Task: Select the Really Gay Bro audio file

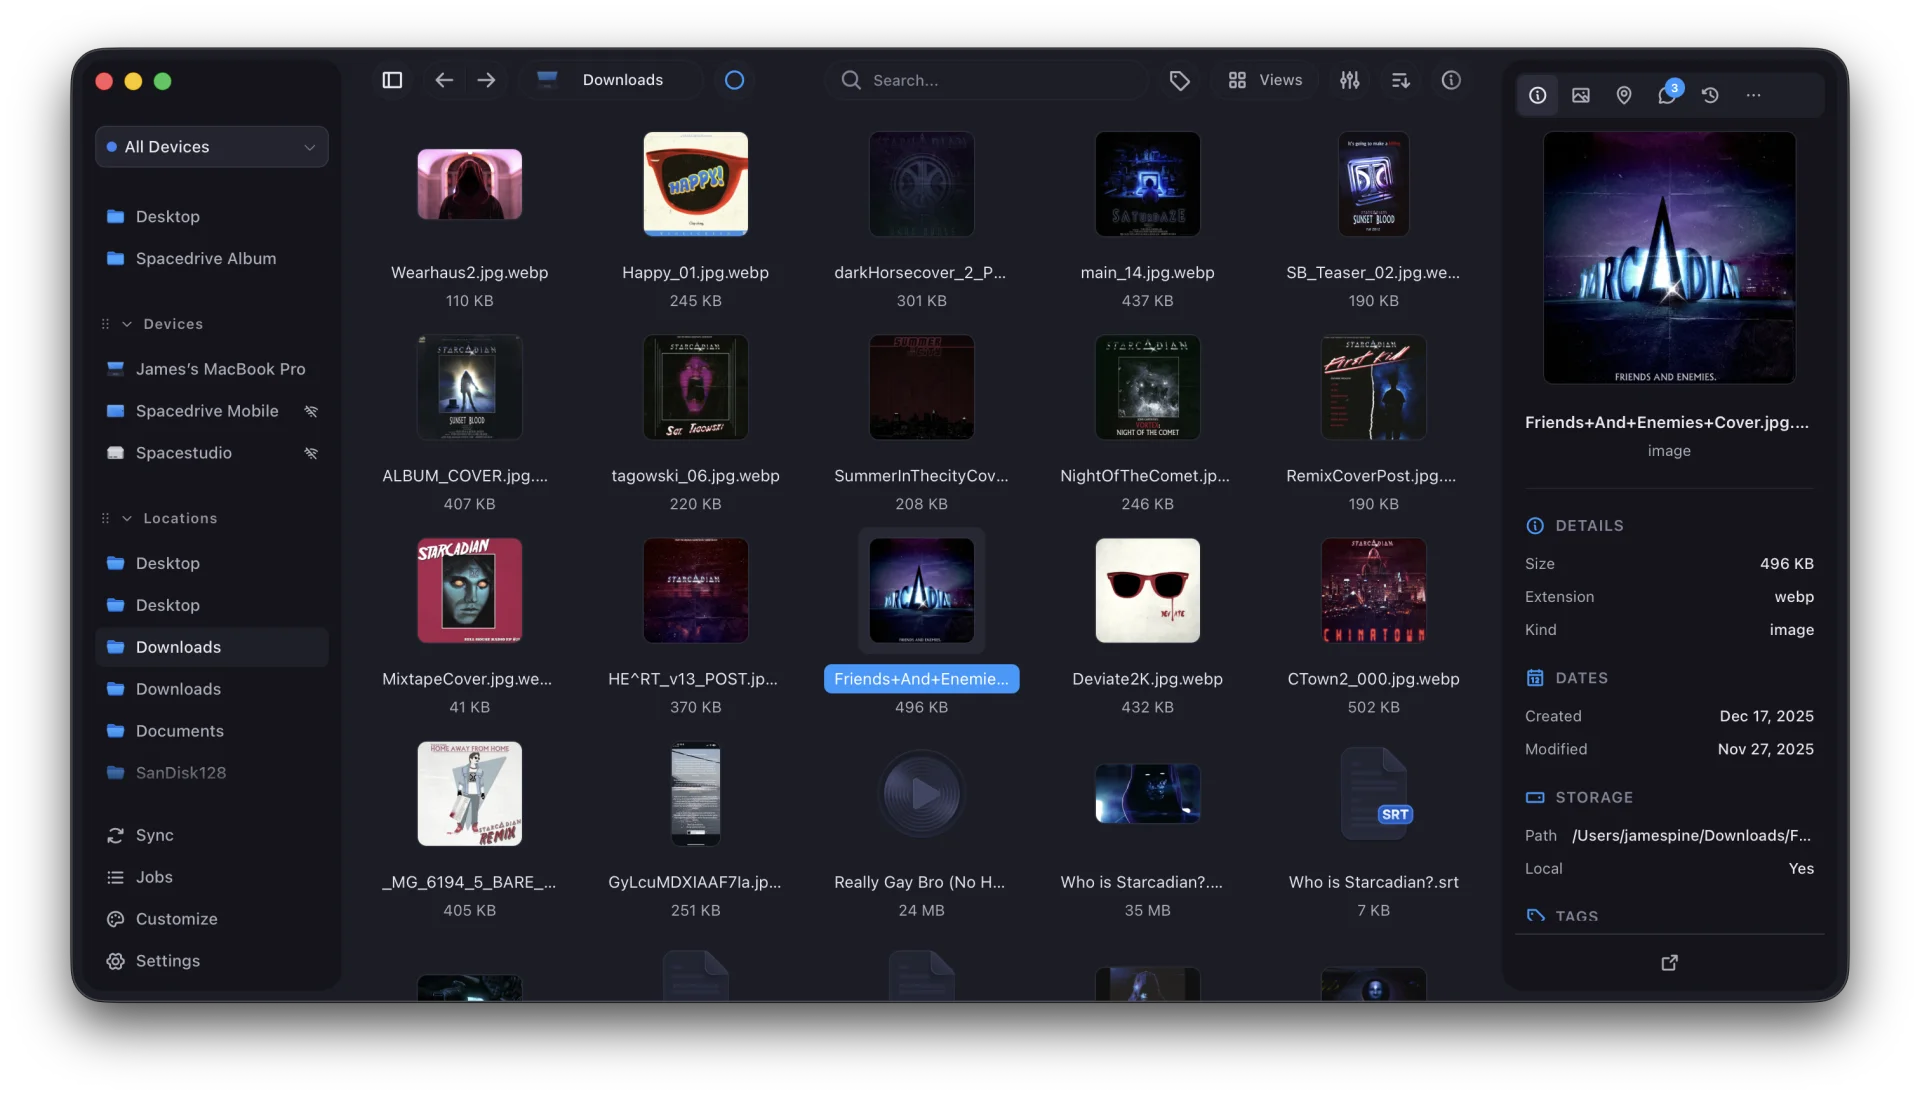Action: tap(921, 794)
